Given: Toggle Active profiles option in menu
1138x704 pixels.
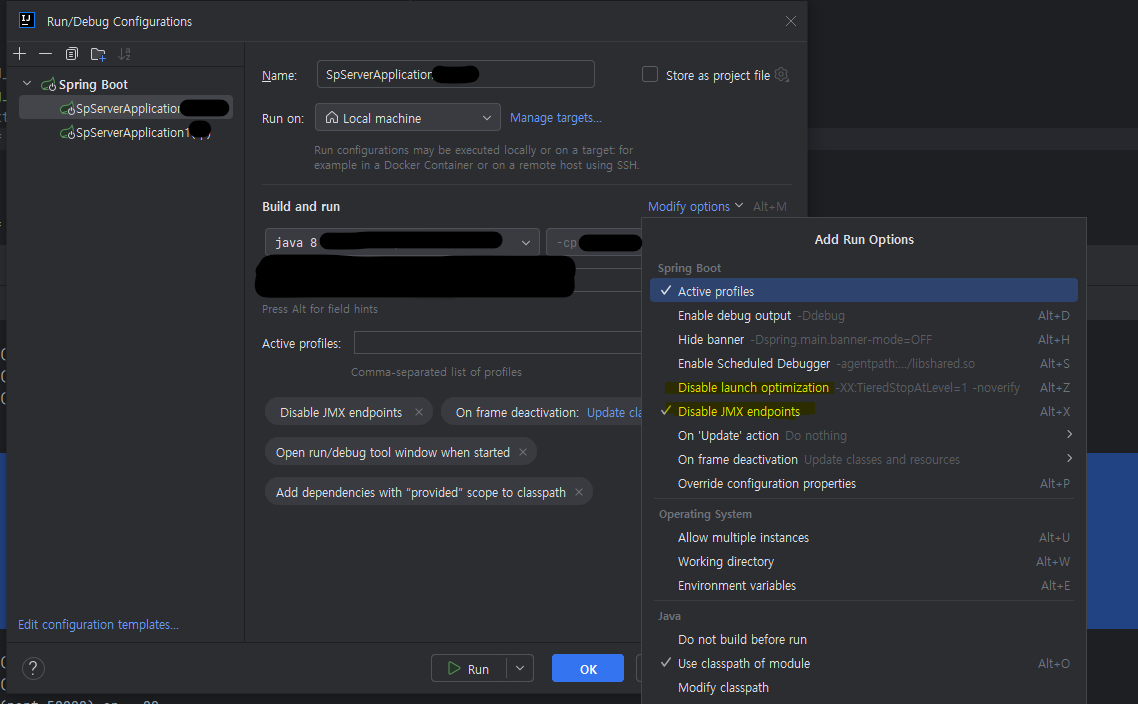Looking at the screenshot, I should coord(864,291).
